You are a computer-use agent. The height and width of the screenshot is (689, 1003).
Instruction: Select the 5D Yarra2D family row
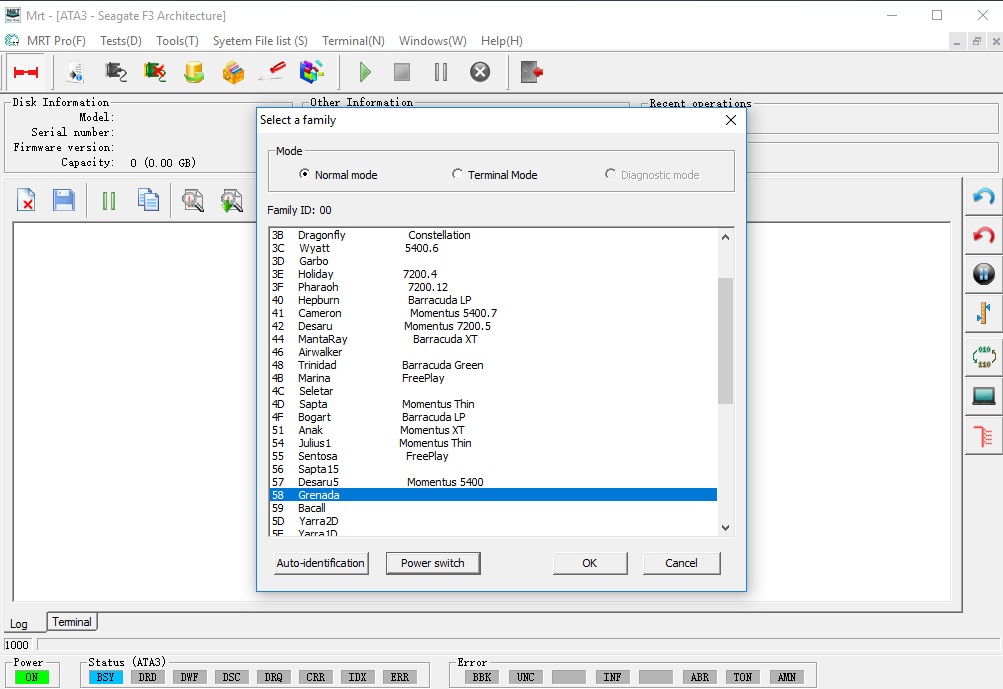pyautogui.click(x=493, y=521)
